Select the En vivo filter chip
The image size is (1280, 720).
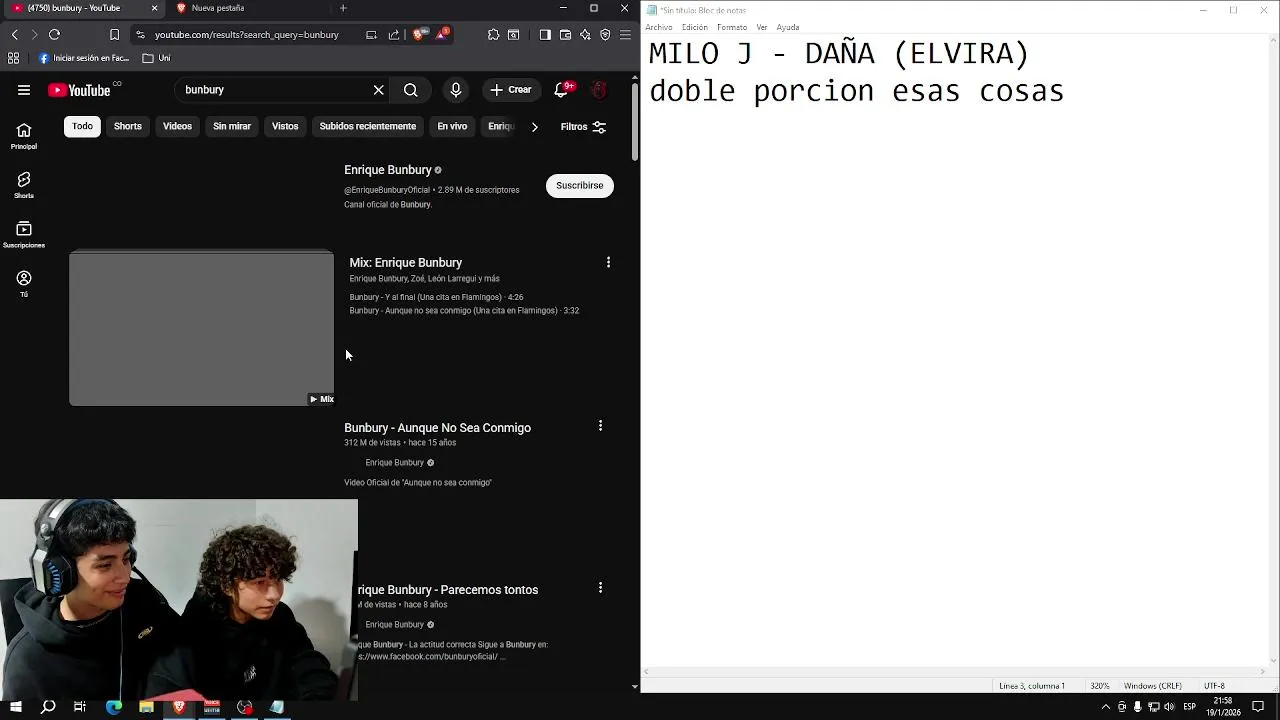[x=452, y=126]
